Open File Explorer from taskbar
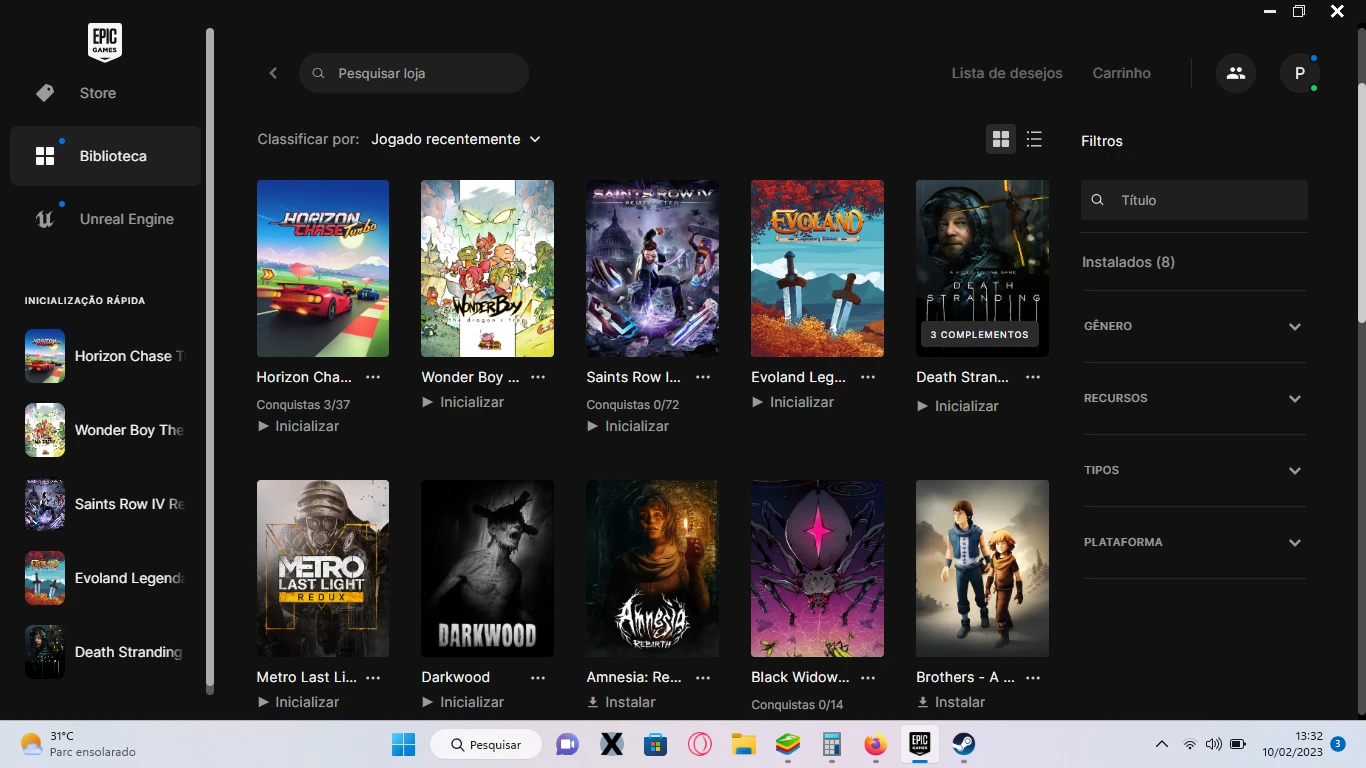This screenshot has width=1366, height=768. click(743, 744)
